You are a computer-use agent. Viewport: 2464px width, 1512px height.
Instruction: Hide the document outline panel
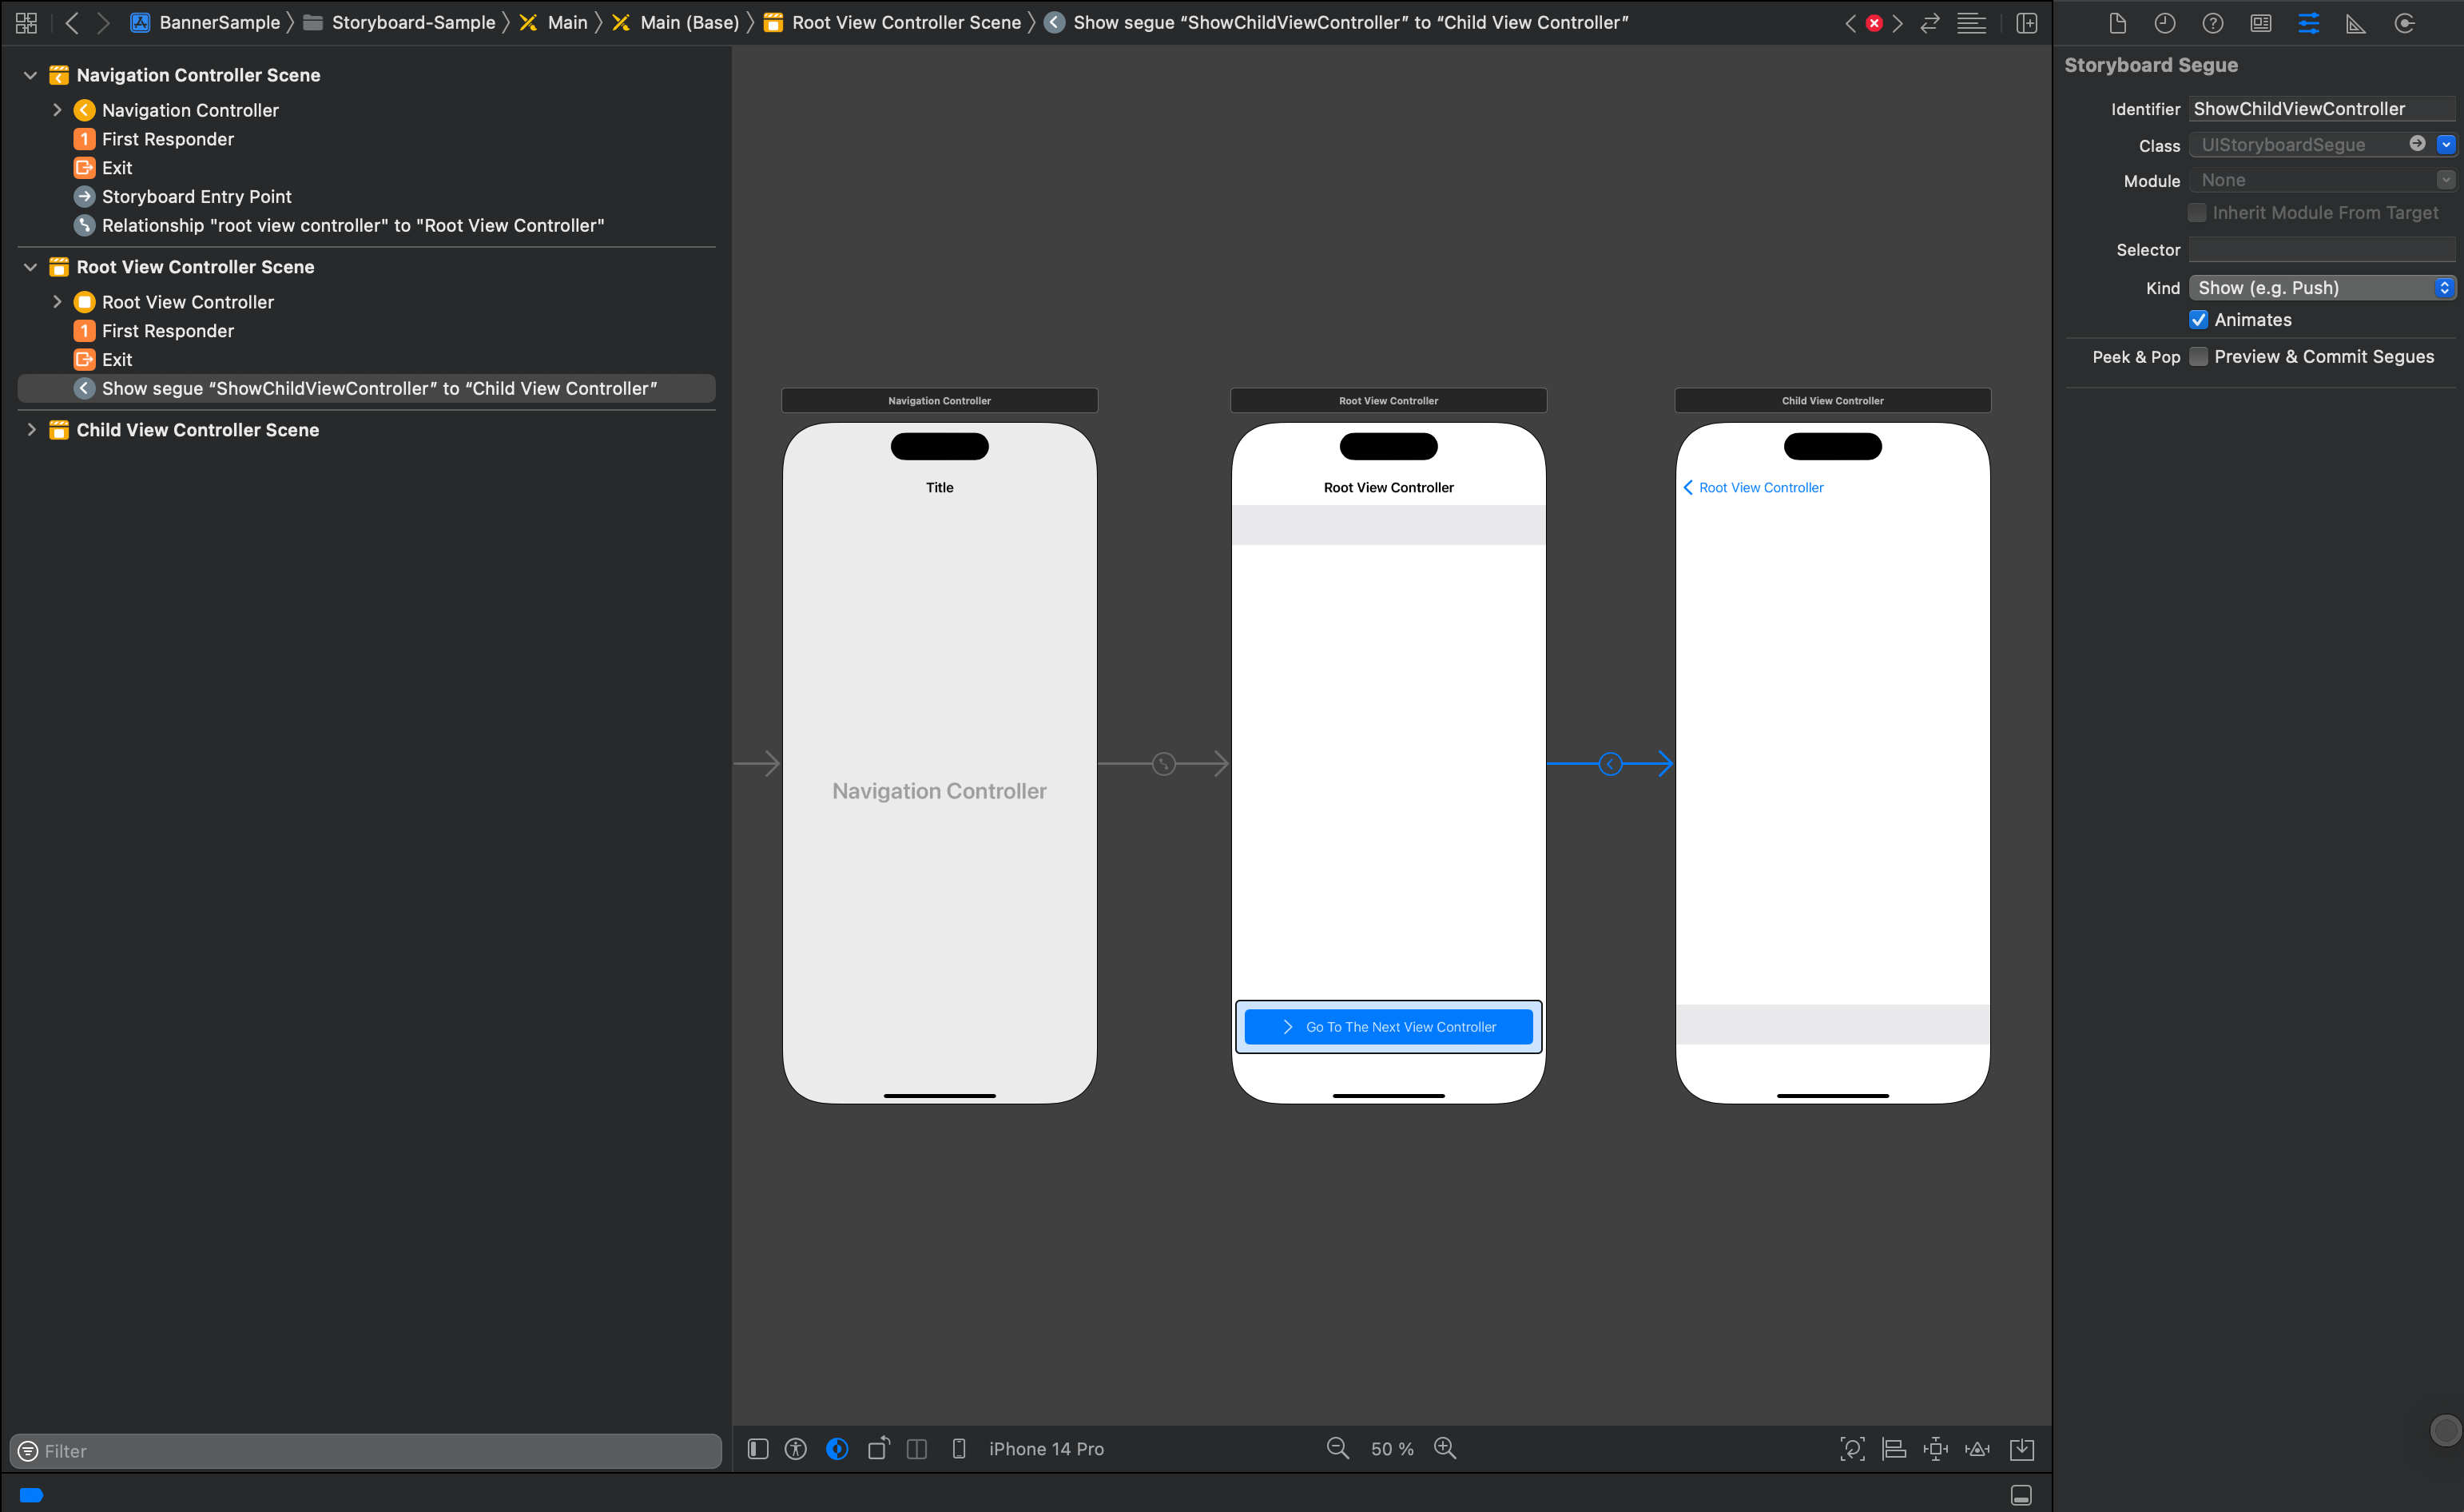pyautogui.click(x=758, y=1448)
